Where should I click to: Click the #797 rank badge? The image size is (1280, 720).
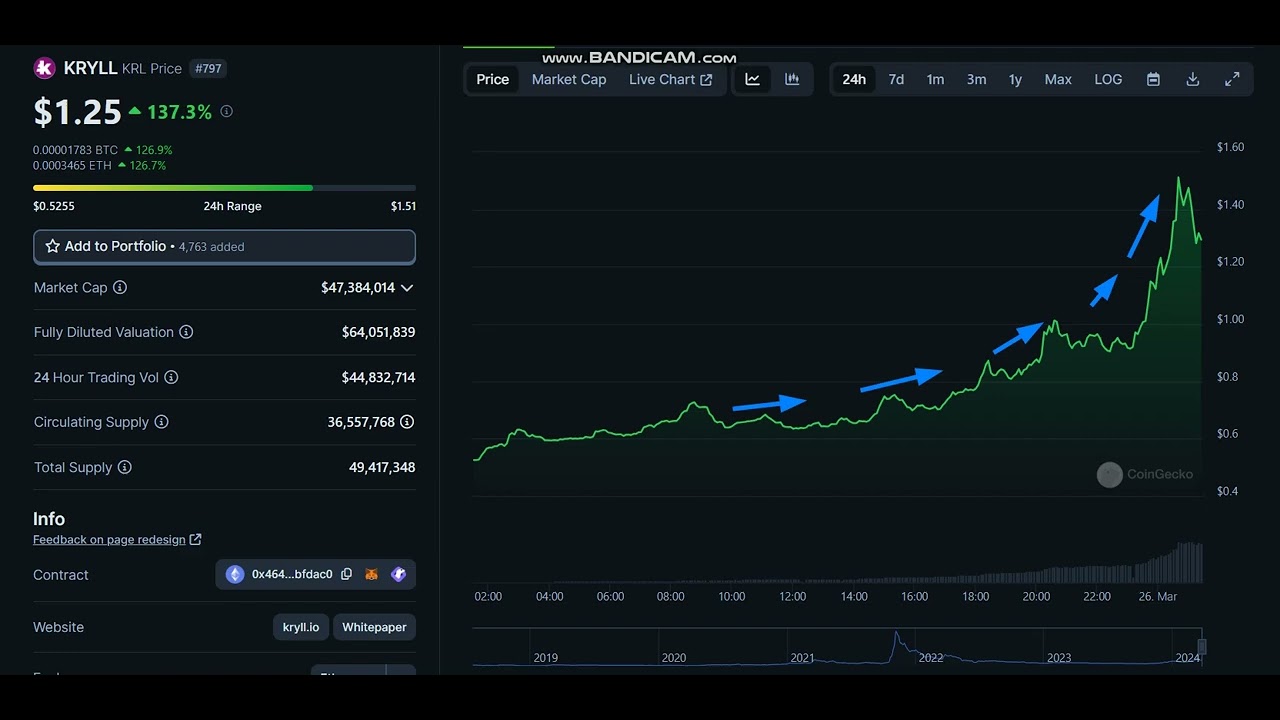[209, 69]
